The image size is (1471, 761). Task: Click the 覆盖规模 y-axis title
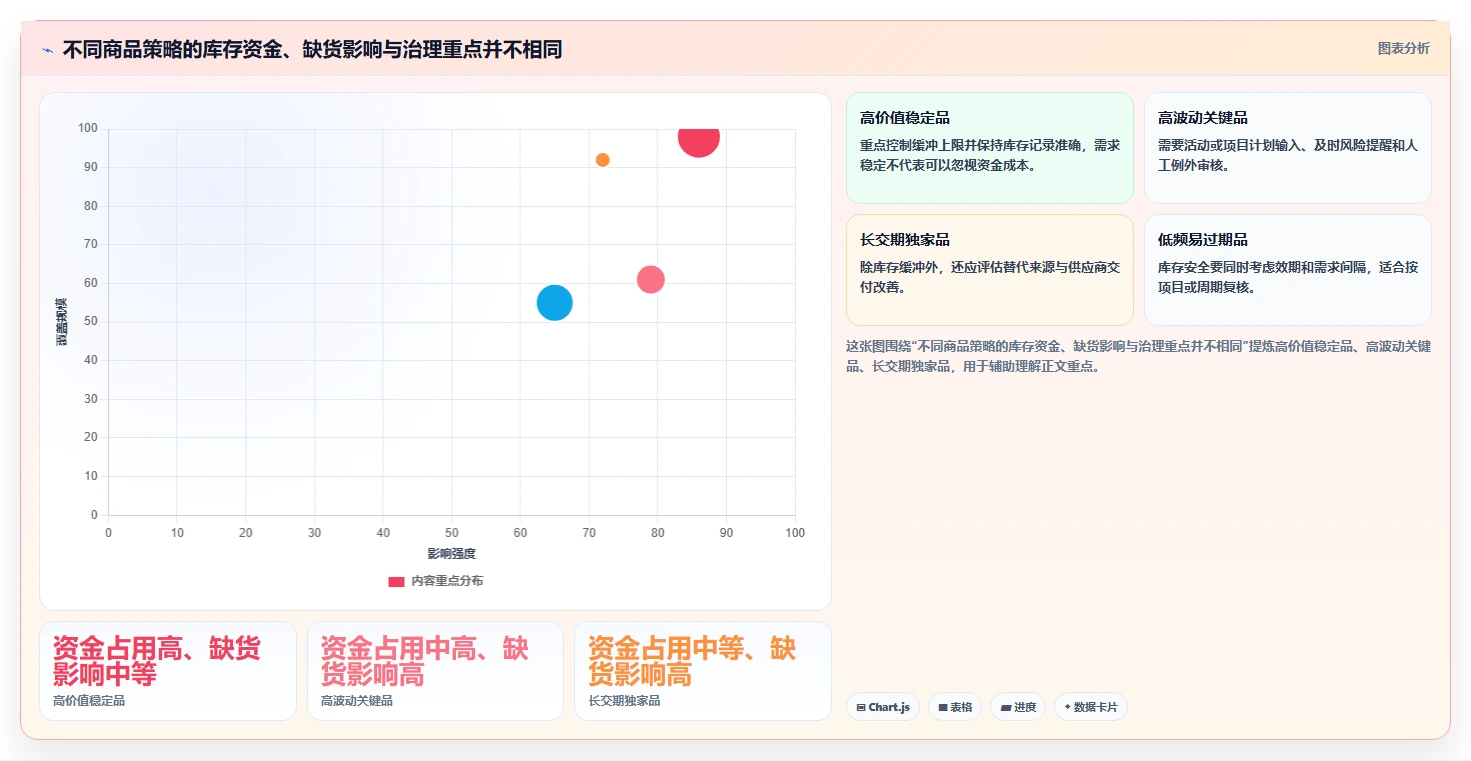point(61,322)
